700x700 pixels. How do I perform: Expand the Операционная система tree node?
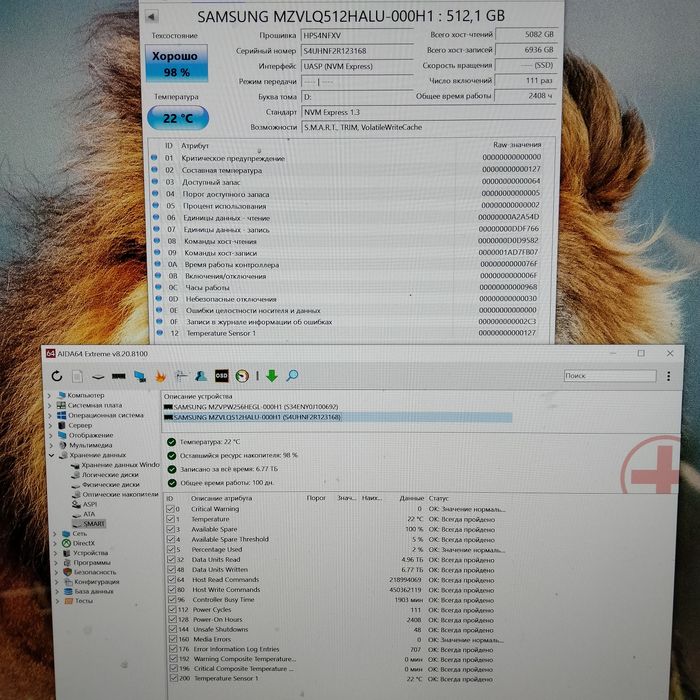point(50,415)
